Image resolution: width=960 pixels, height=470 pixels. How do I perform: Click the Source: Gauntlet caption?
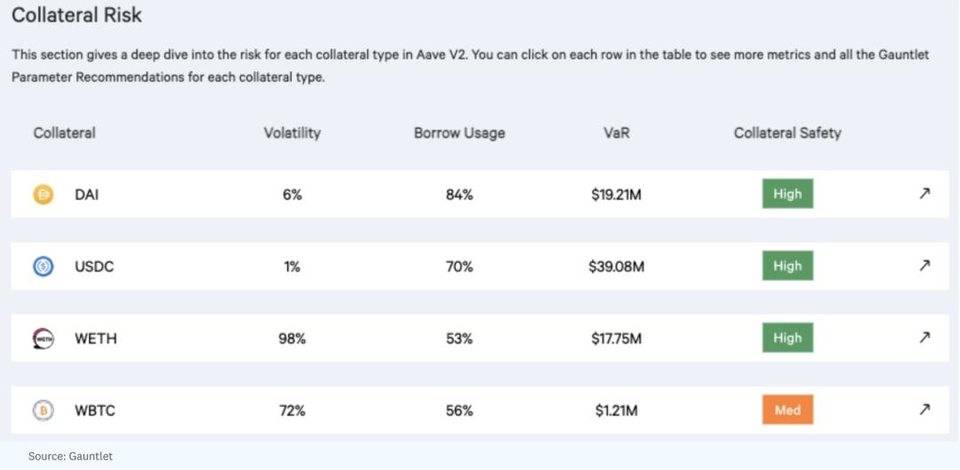70,456
